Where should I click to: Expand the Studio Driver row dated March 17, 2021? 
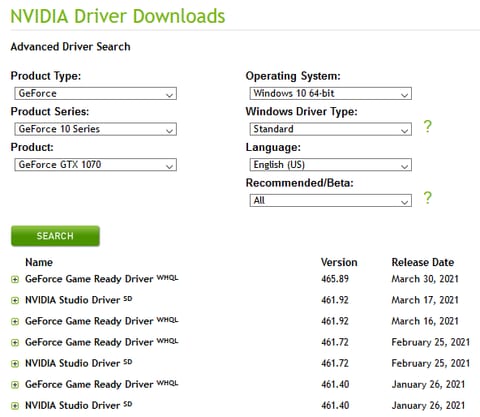[x=15, y=300]
